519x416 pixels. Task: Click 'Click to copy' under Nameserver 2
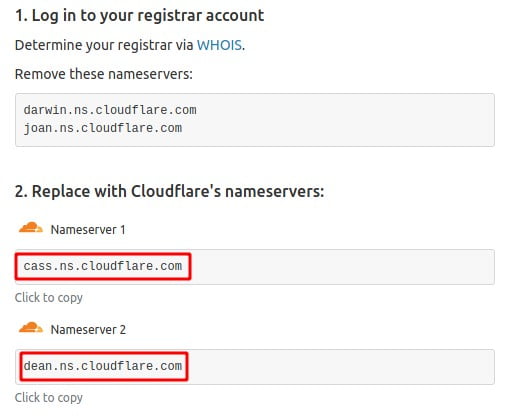coord(49,397)
